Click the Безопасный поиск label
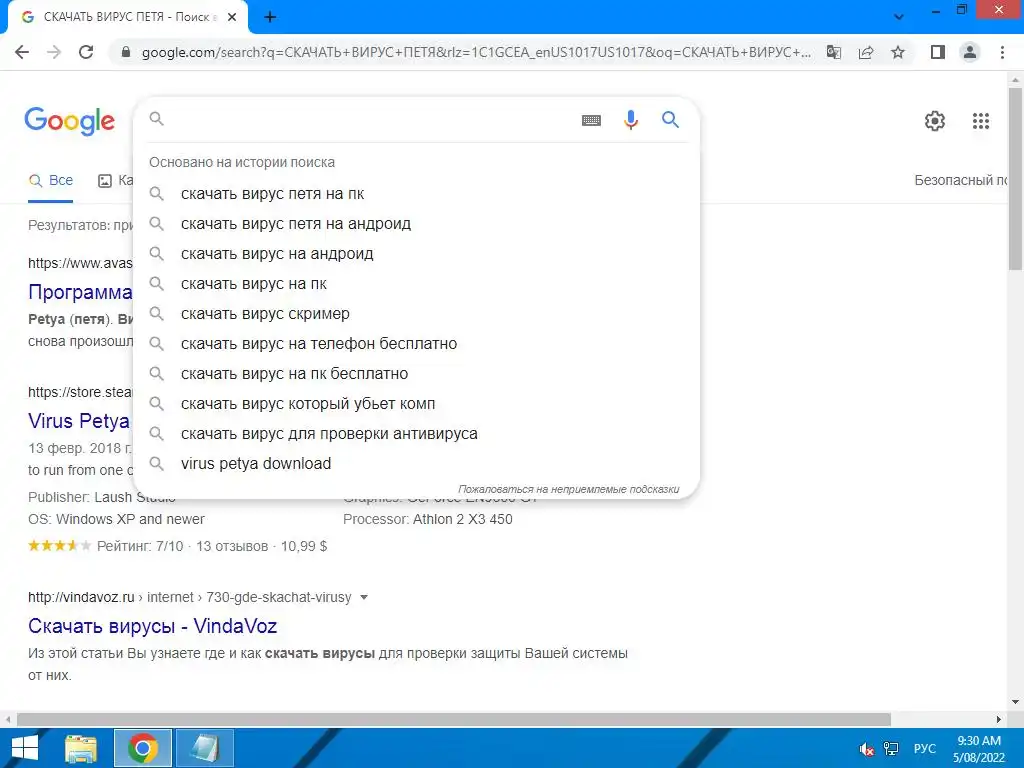Screen dimensions: 1024x768 (961, 180)
